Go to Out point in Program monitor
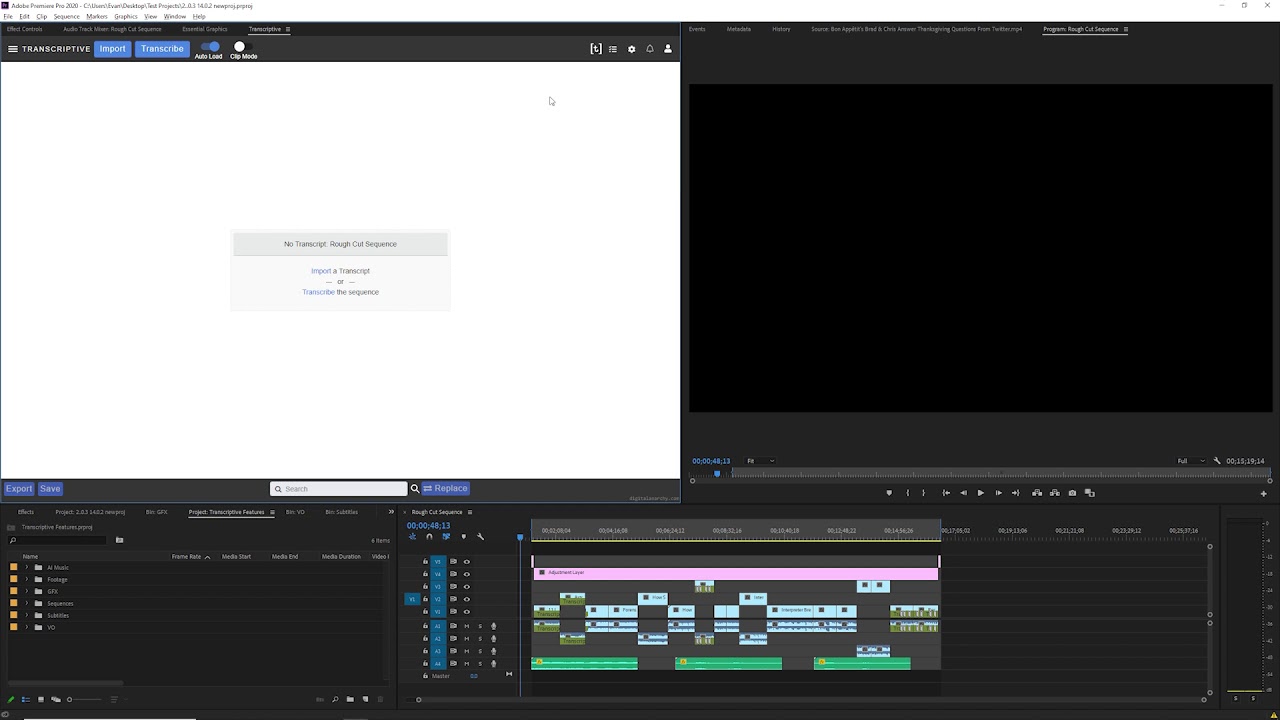This screenshot has width=1280, height=720. 1016,493
